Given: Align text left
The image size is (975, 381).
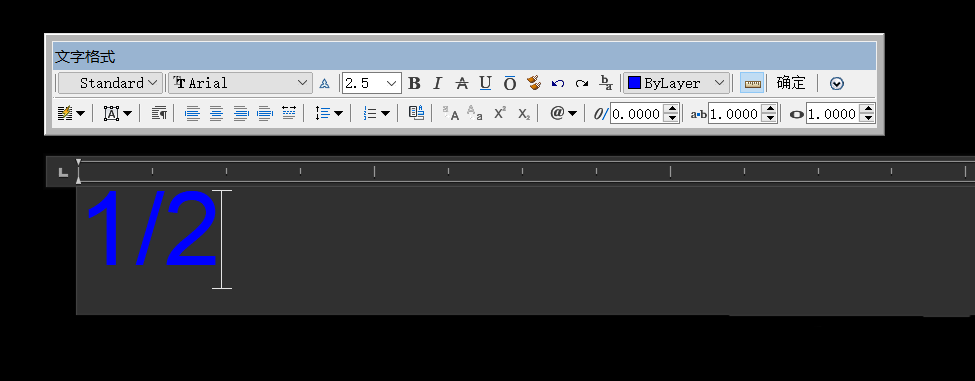Looking at the screenshot, I should click(x=193, y=113).
